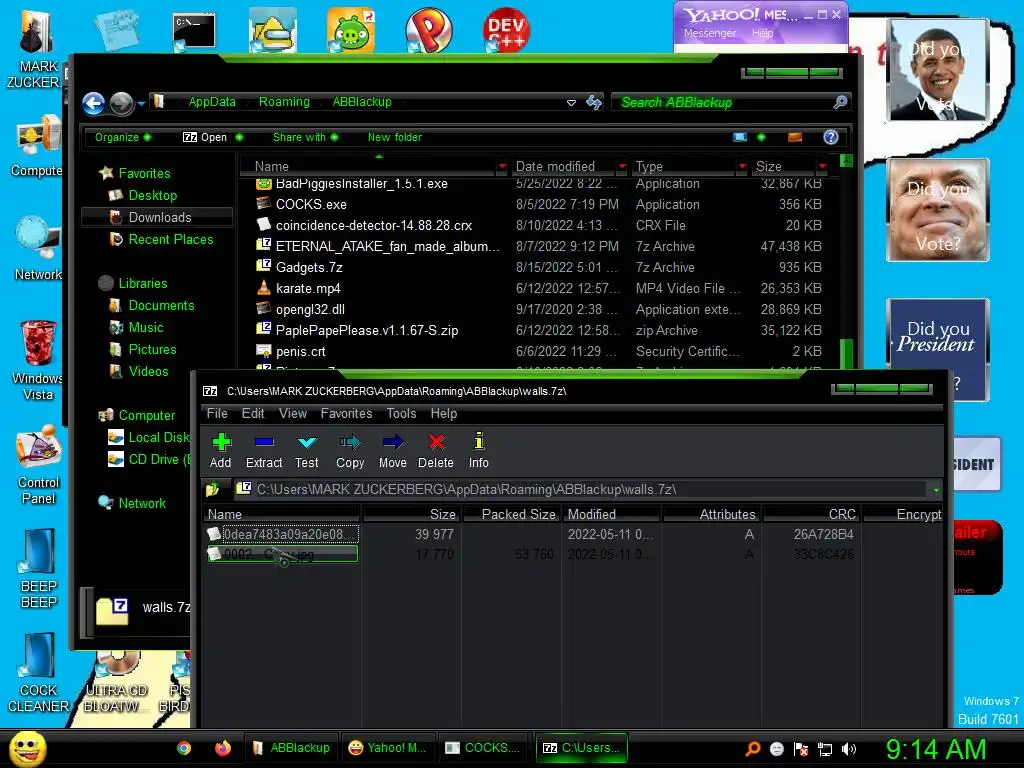Open the MARK ZUCKERBERG desktop folder
1024x768 pixels.
[x=35, y=49]
